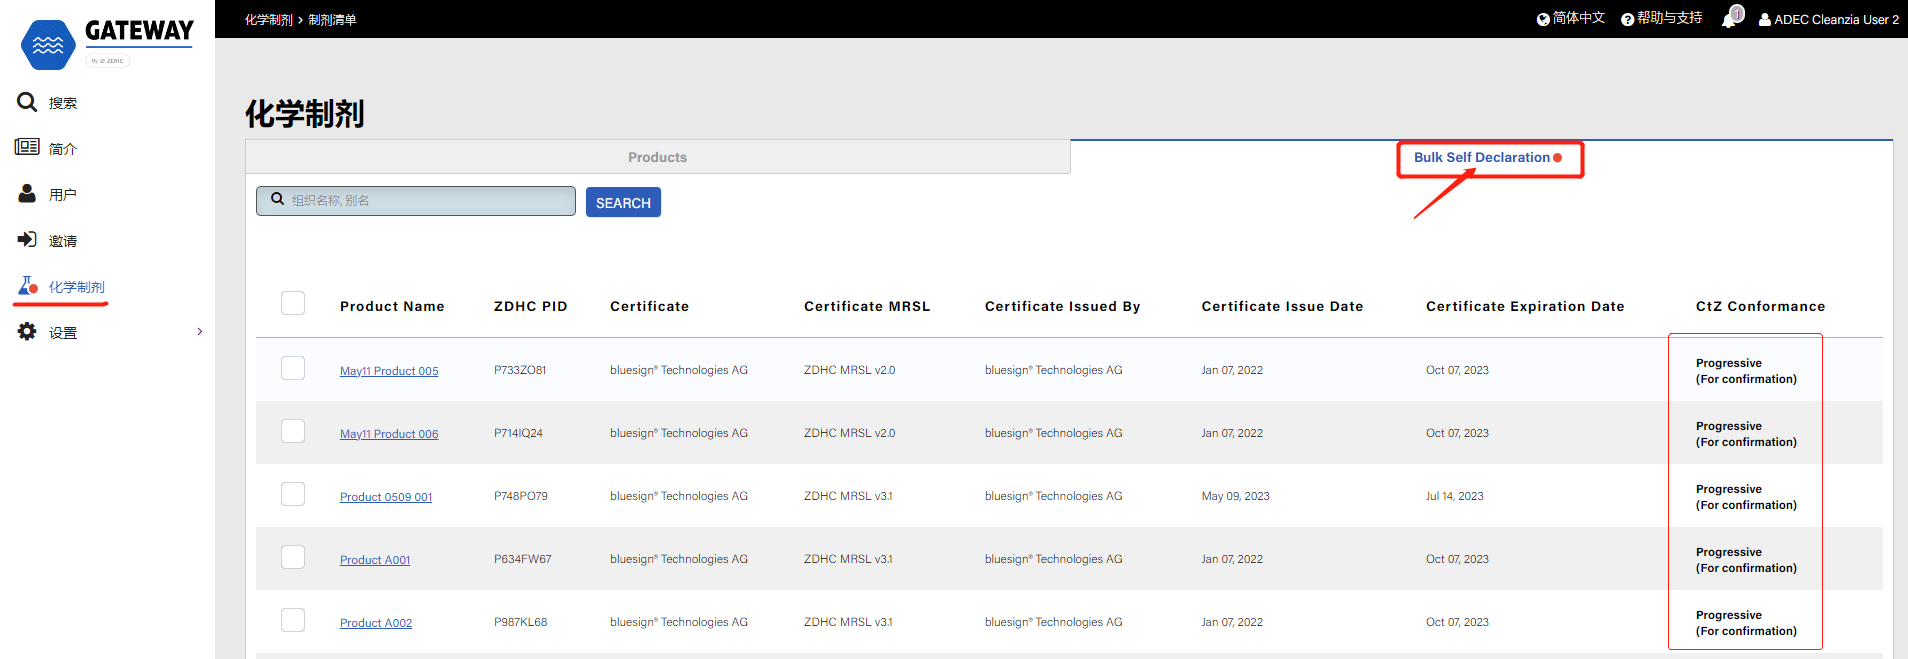1908x659 pixels.
Task: Click the 制剂清单 breadcrumb item
Action: pos(332,20)
